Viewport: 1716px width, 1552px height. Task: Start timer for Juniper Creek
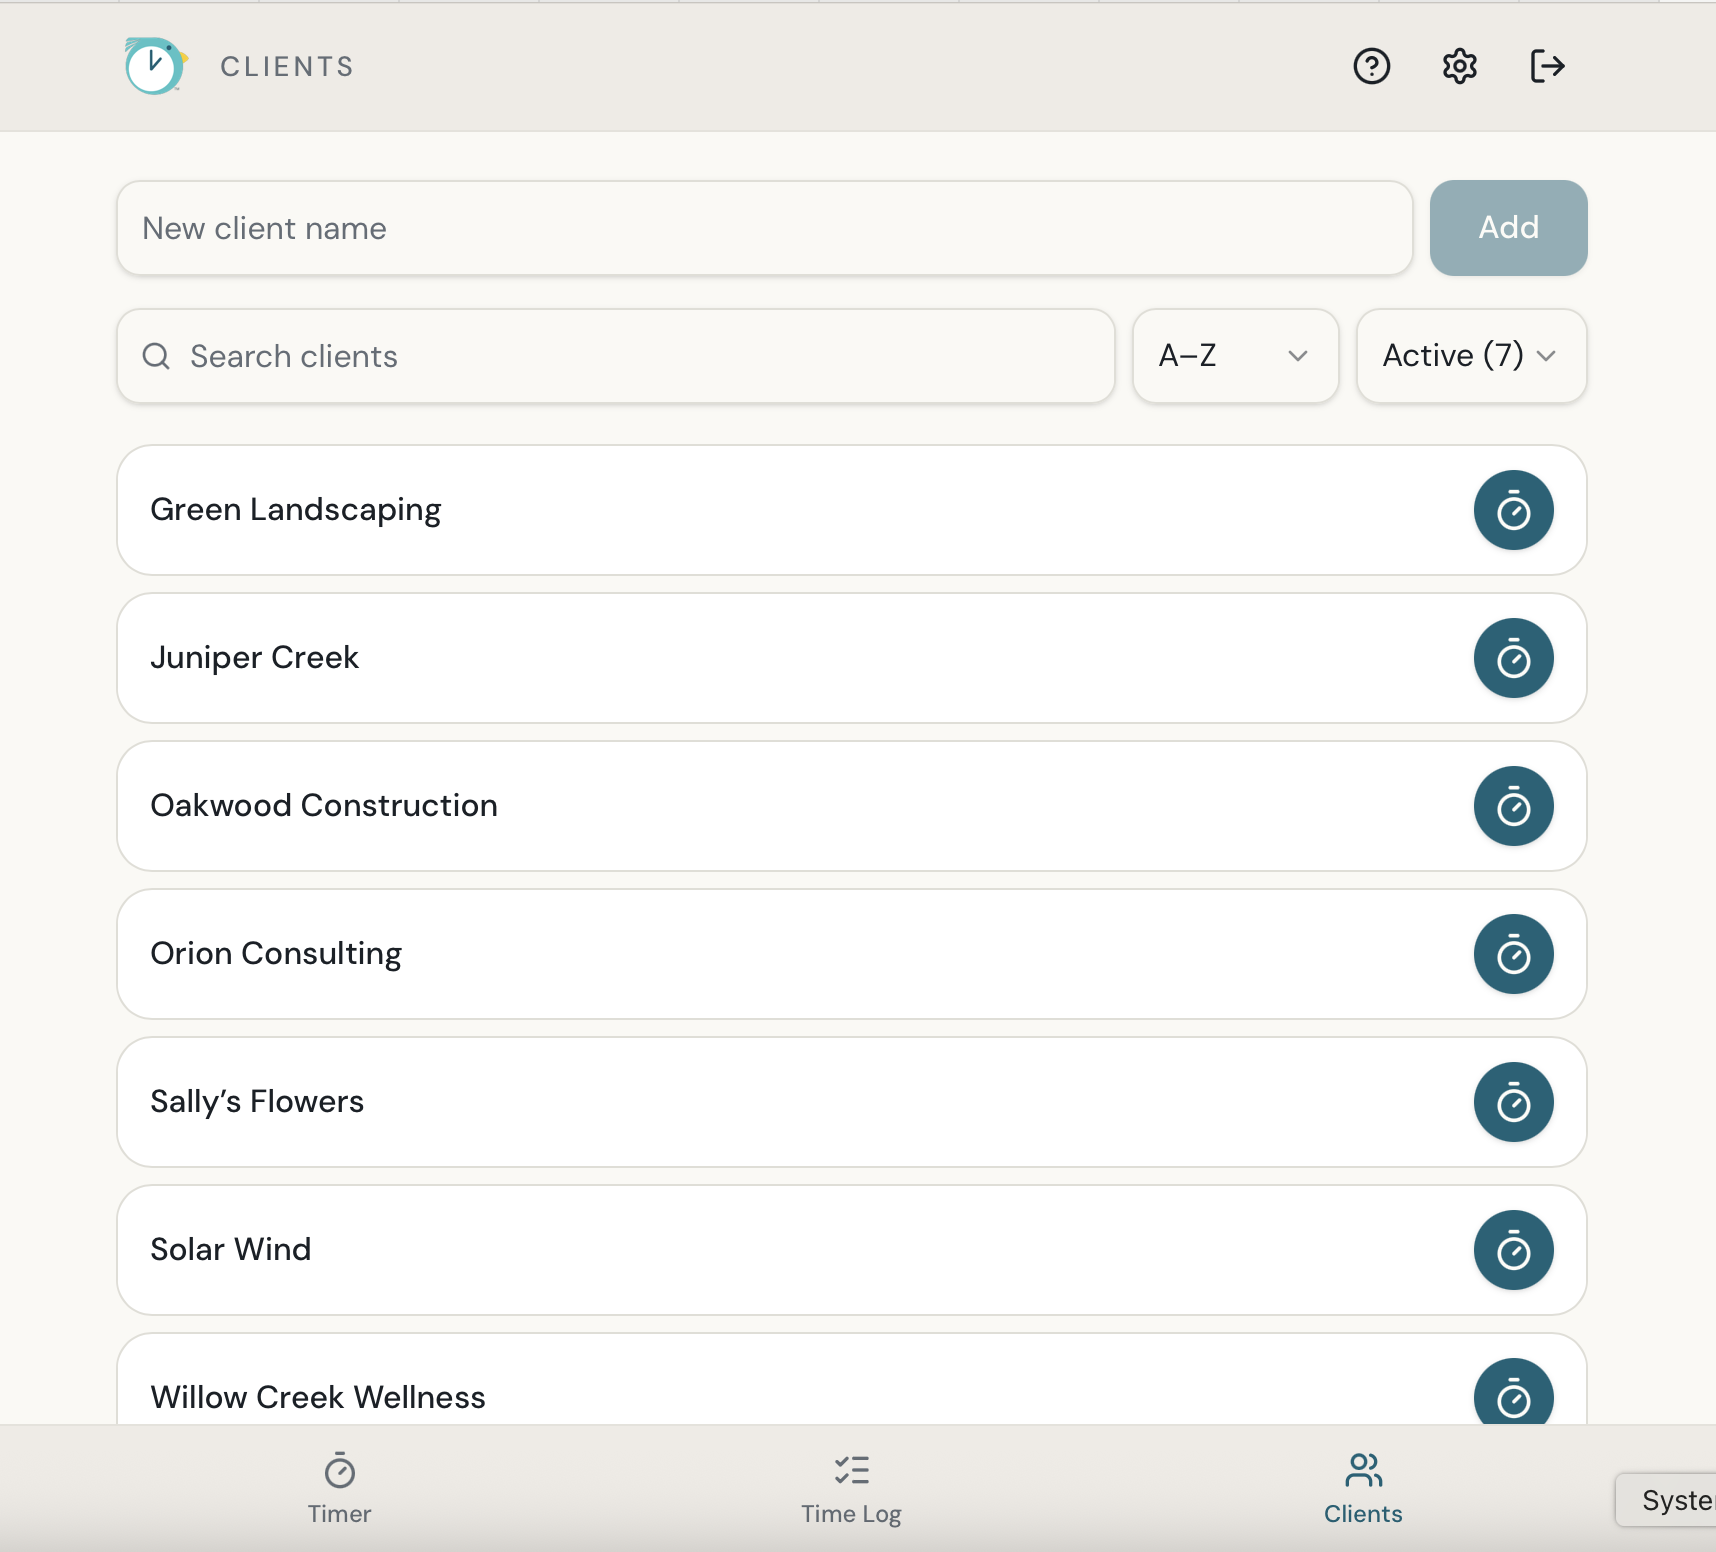pyautogui.click(x=1514, y=658)
